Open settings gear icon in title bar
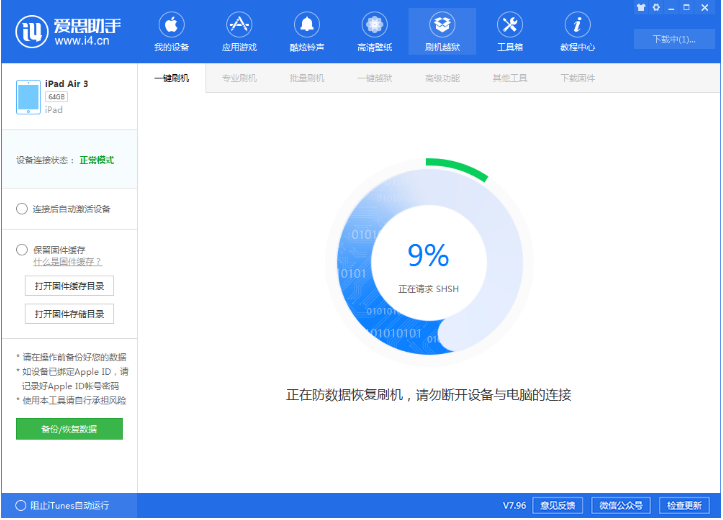Image resolution: width=723 pixels, height=520 pixels. pyautogui.click(x=656, y=7)
